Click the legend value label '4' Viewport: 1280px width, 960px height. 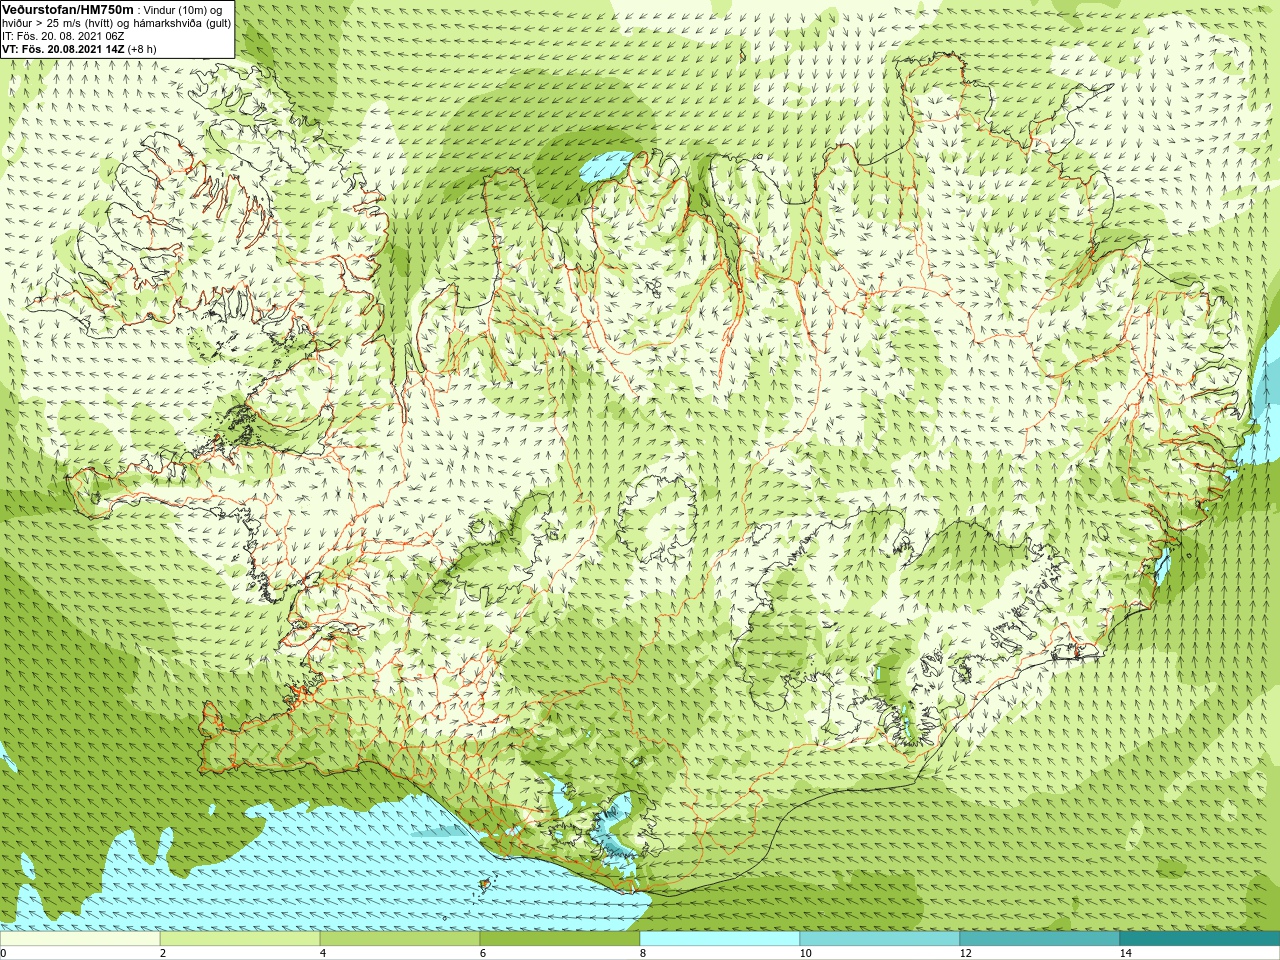point(323,953)
